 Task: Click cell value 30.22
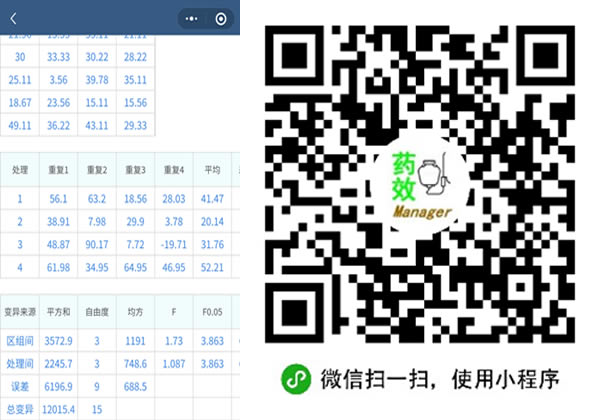(x=97, y=57)
